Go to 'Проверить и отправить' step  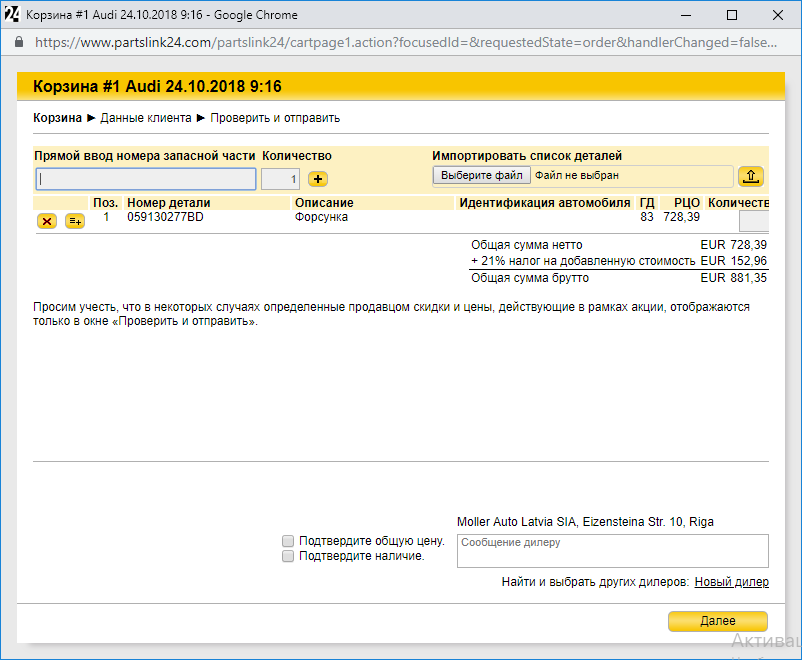pos(275,118)
